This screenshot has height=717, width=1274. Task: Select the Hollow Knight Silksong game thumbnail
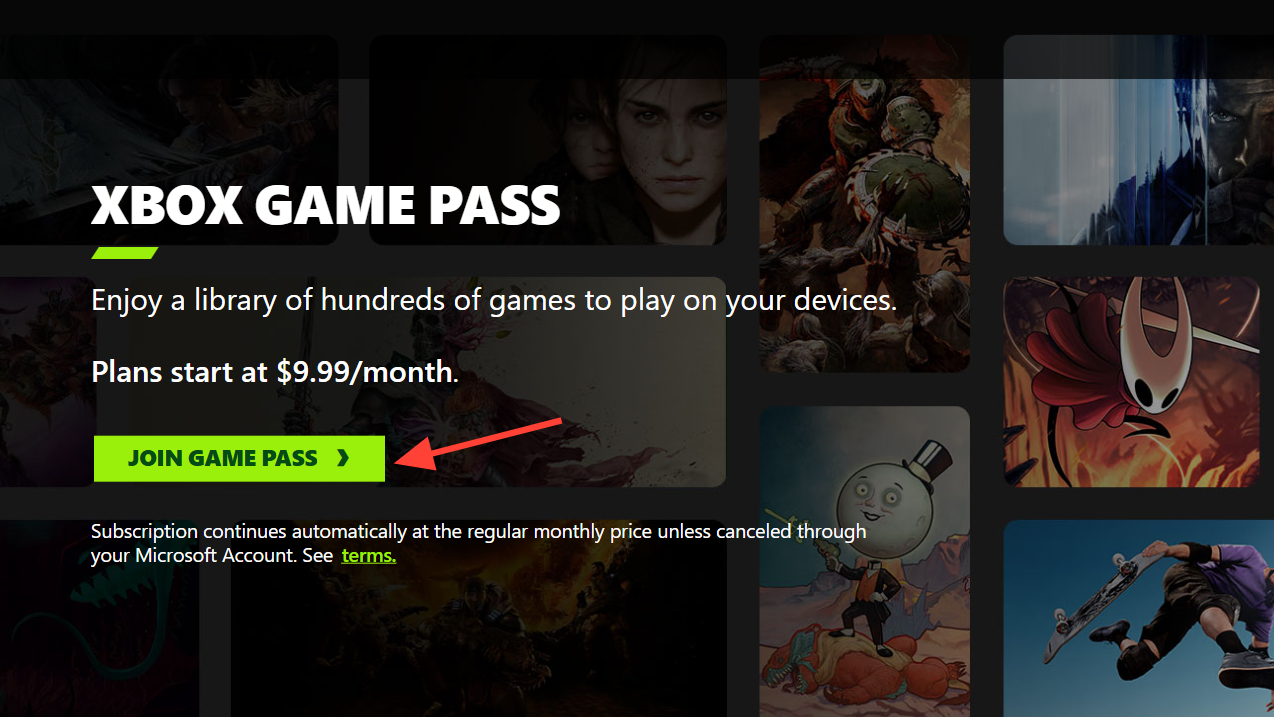click(x=1131, y=382)
